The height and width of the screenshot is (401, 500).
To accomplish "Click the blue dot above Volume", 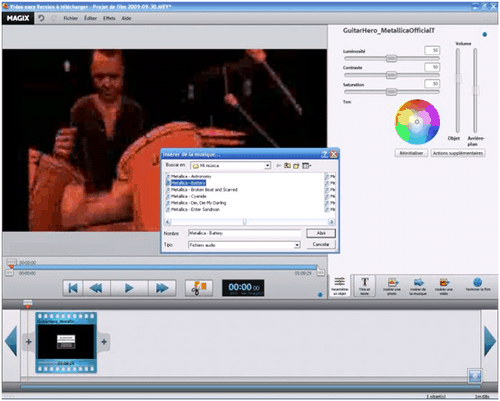I will 485,34.
